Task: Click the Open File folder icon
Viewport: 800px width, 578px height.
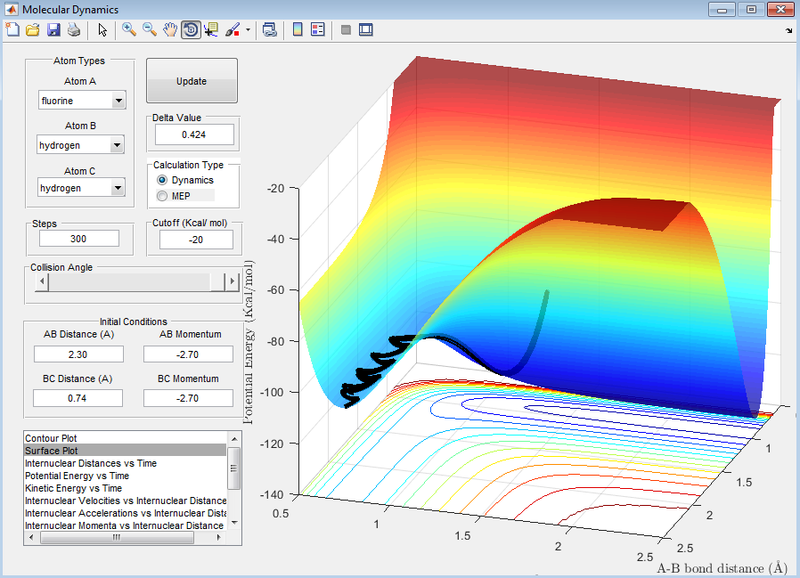Action: 32,30
